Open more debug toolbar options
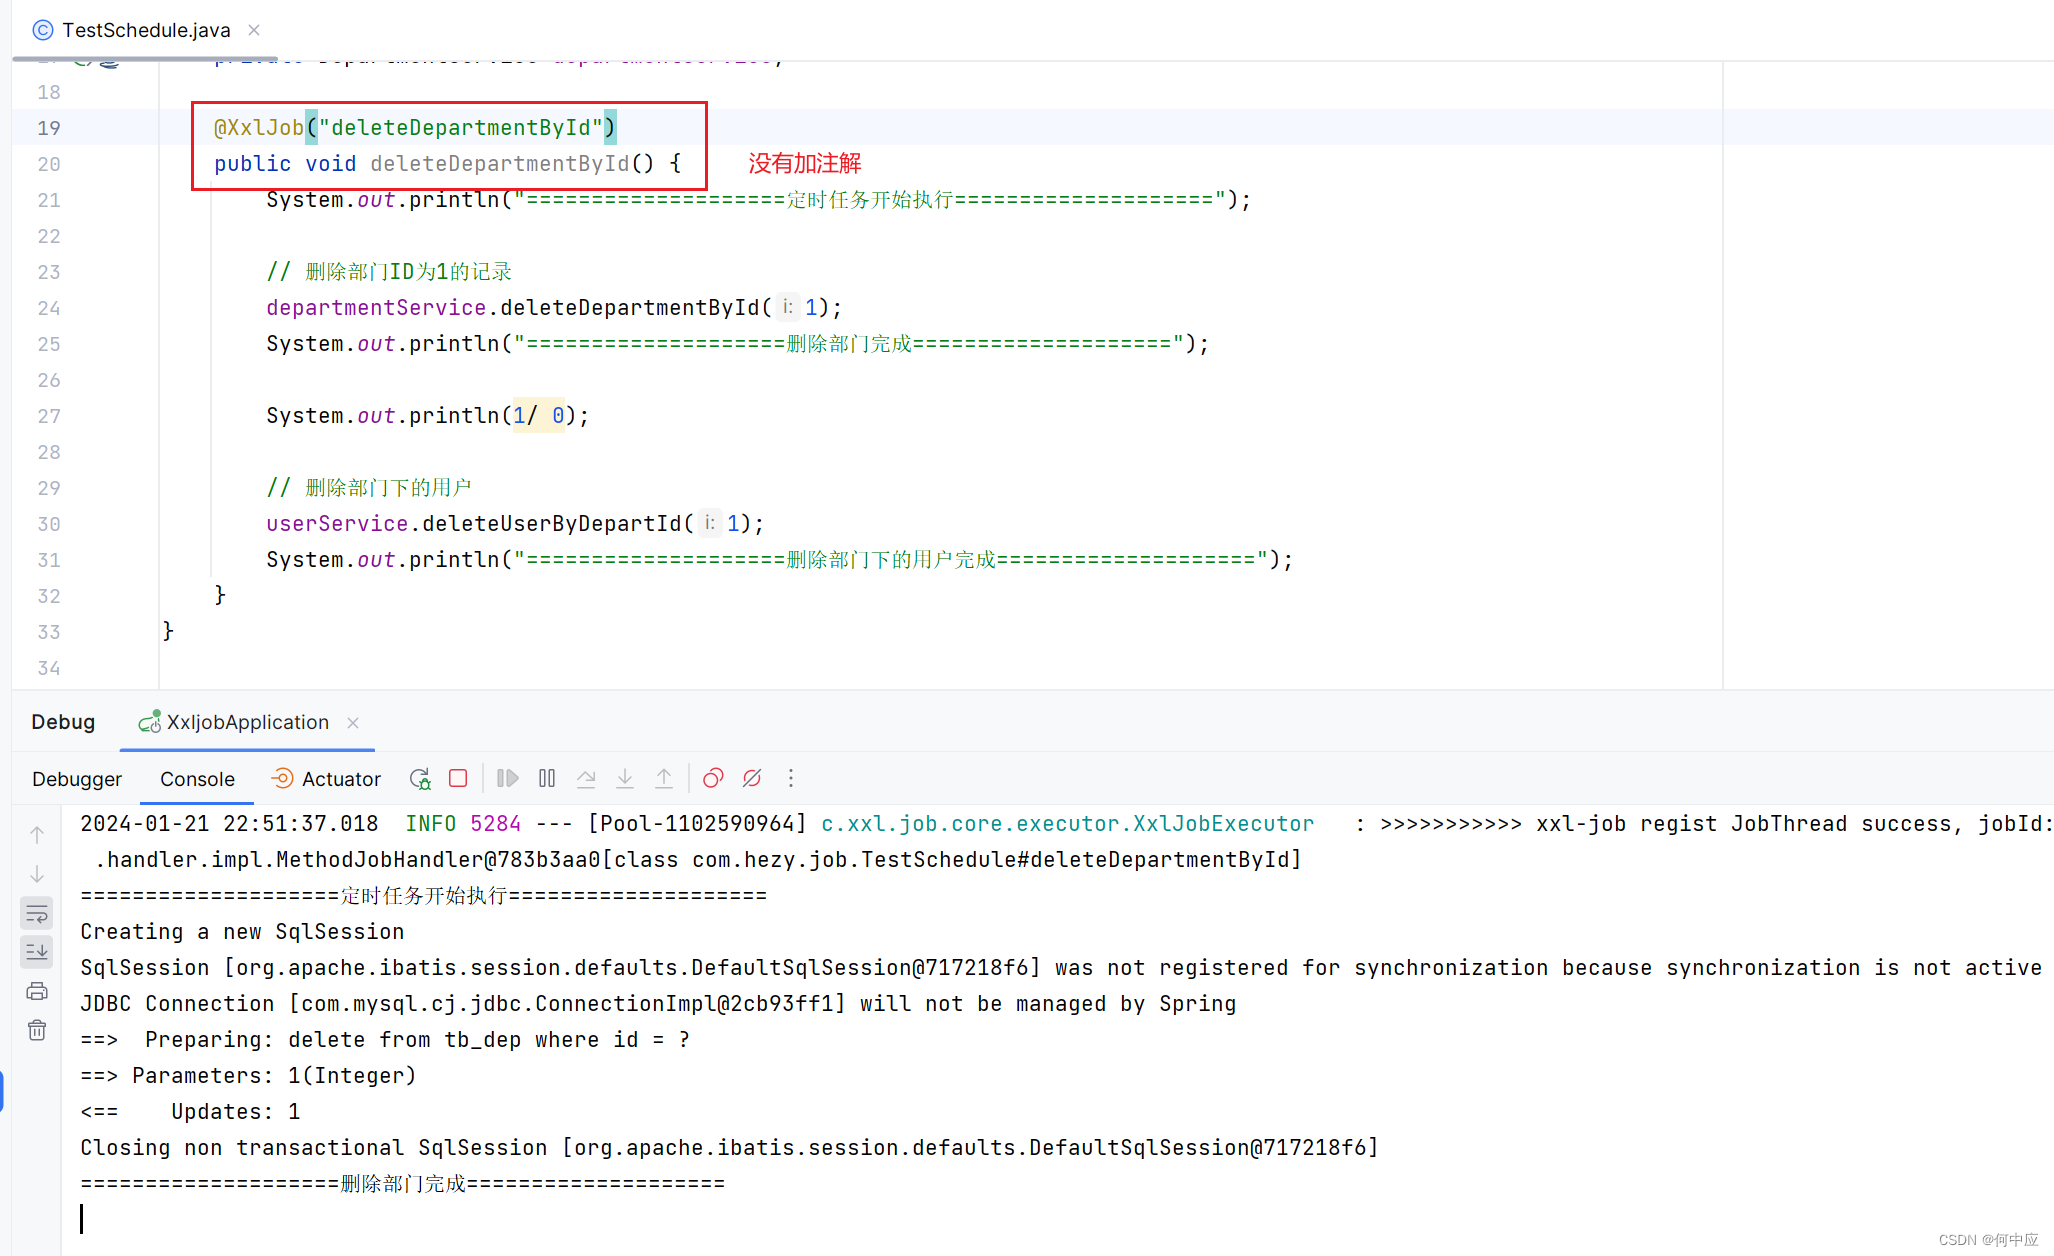Screen dimensions: 2054x1256 tap(791, 778)
